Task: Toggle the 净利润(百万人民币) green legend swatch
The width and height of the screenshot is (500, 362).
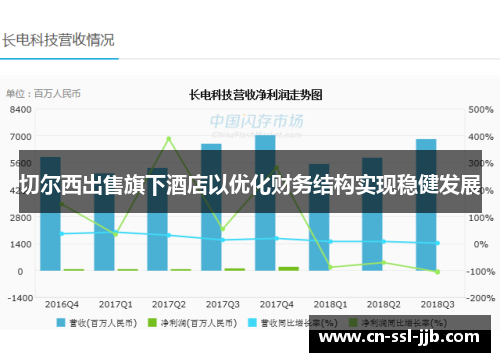Action: point(152,323)
